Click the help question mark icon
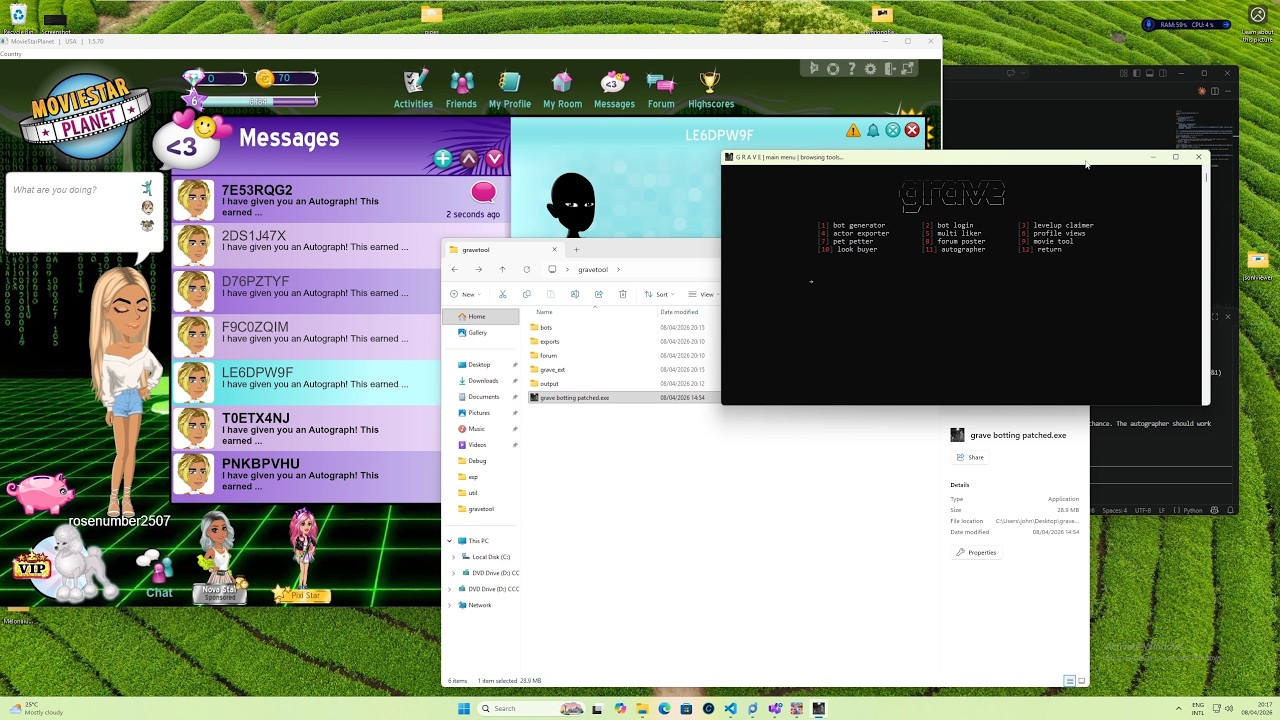 851,69
